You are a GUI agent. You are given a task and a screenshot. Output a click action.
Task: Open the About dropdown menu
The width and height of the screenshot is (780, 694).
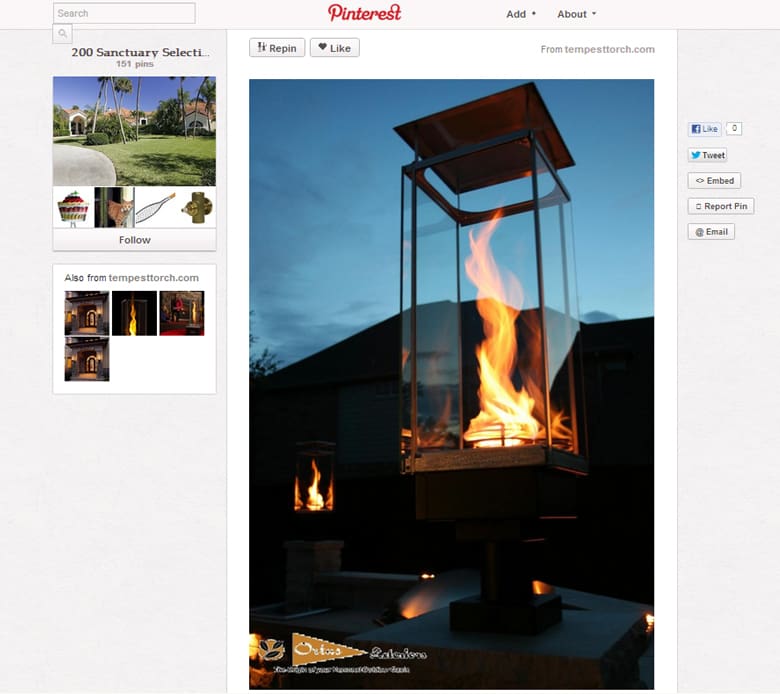tap(577, 14)
